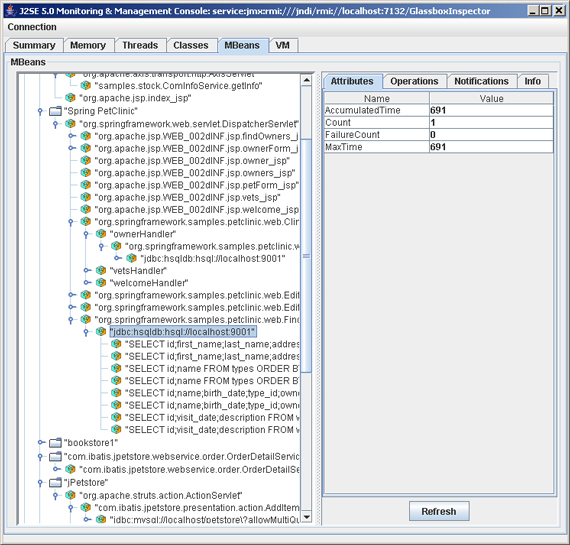This screenshot has width=570, height=545.
Task: Click the welcome_jsp bean icon
Action: click(86, 209)
